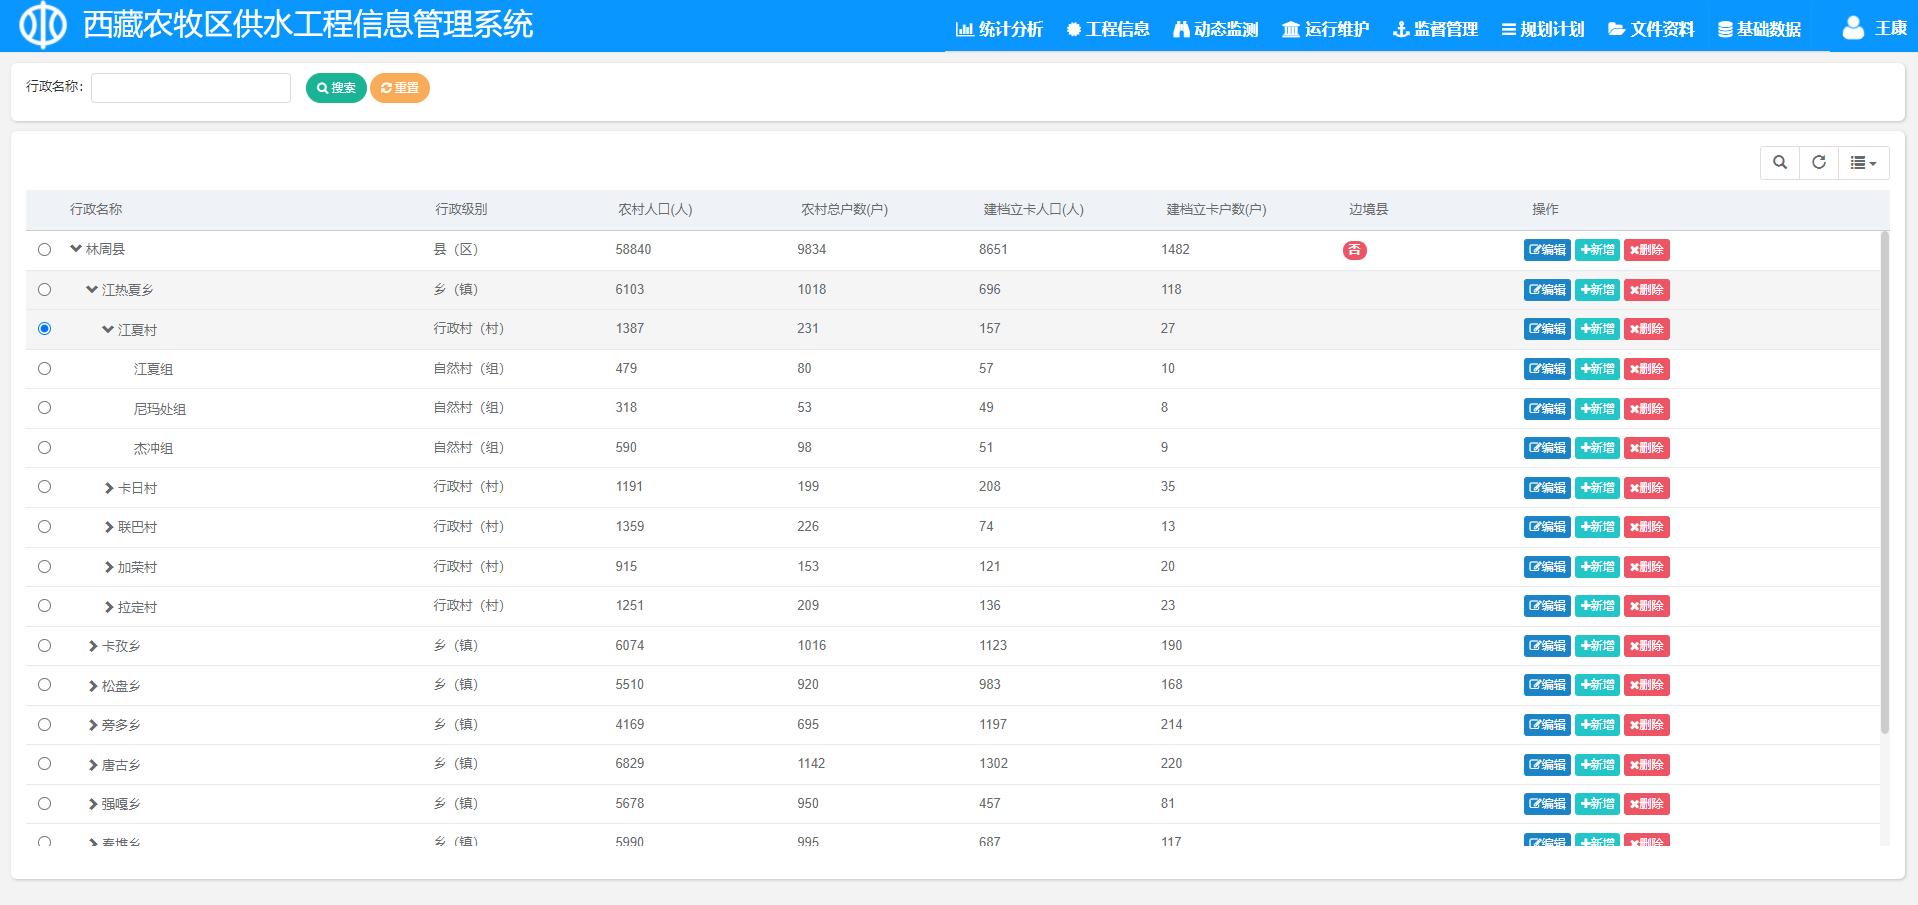Delete the 加荣村 row
This screenshot has width=1918, height=905.
(x=1646, y=567)
